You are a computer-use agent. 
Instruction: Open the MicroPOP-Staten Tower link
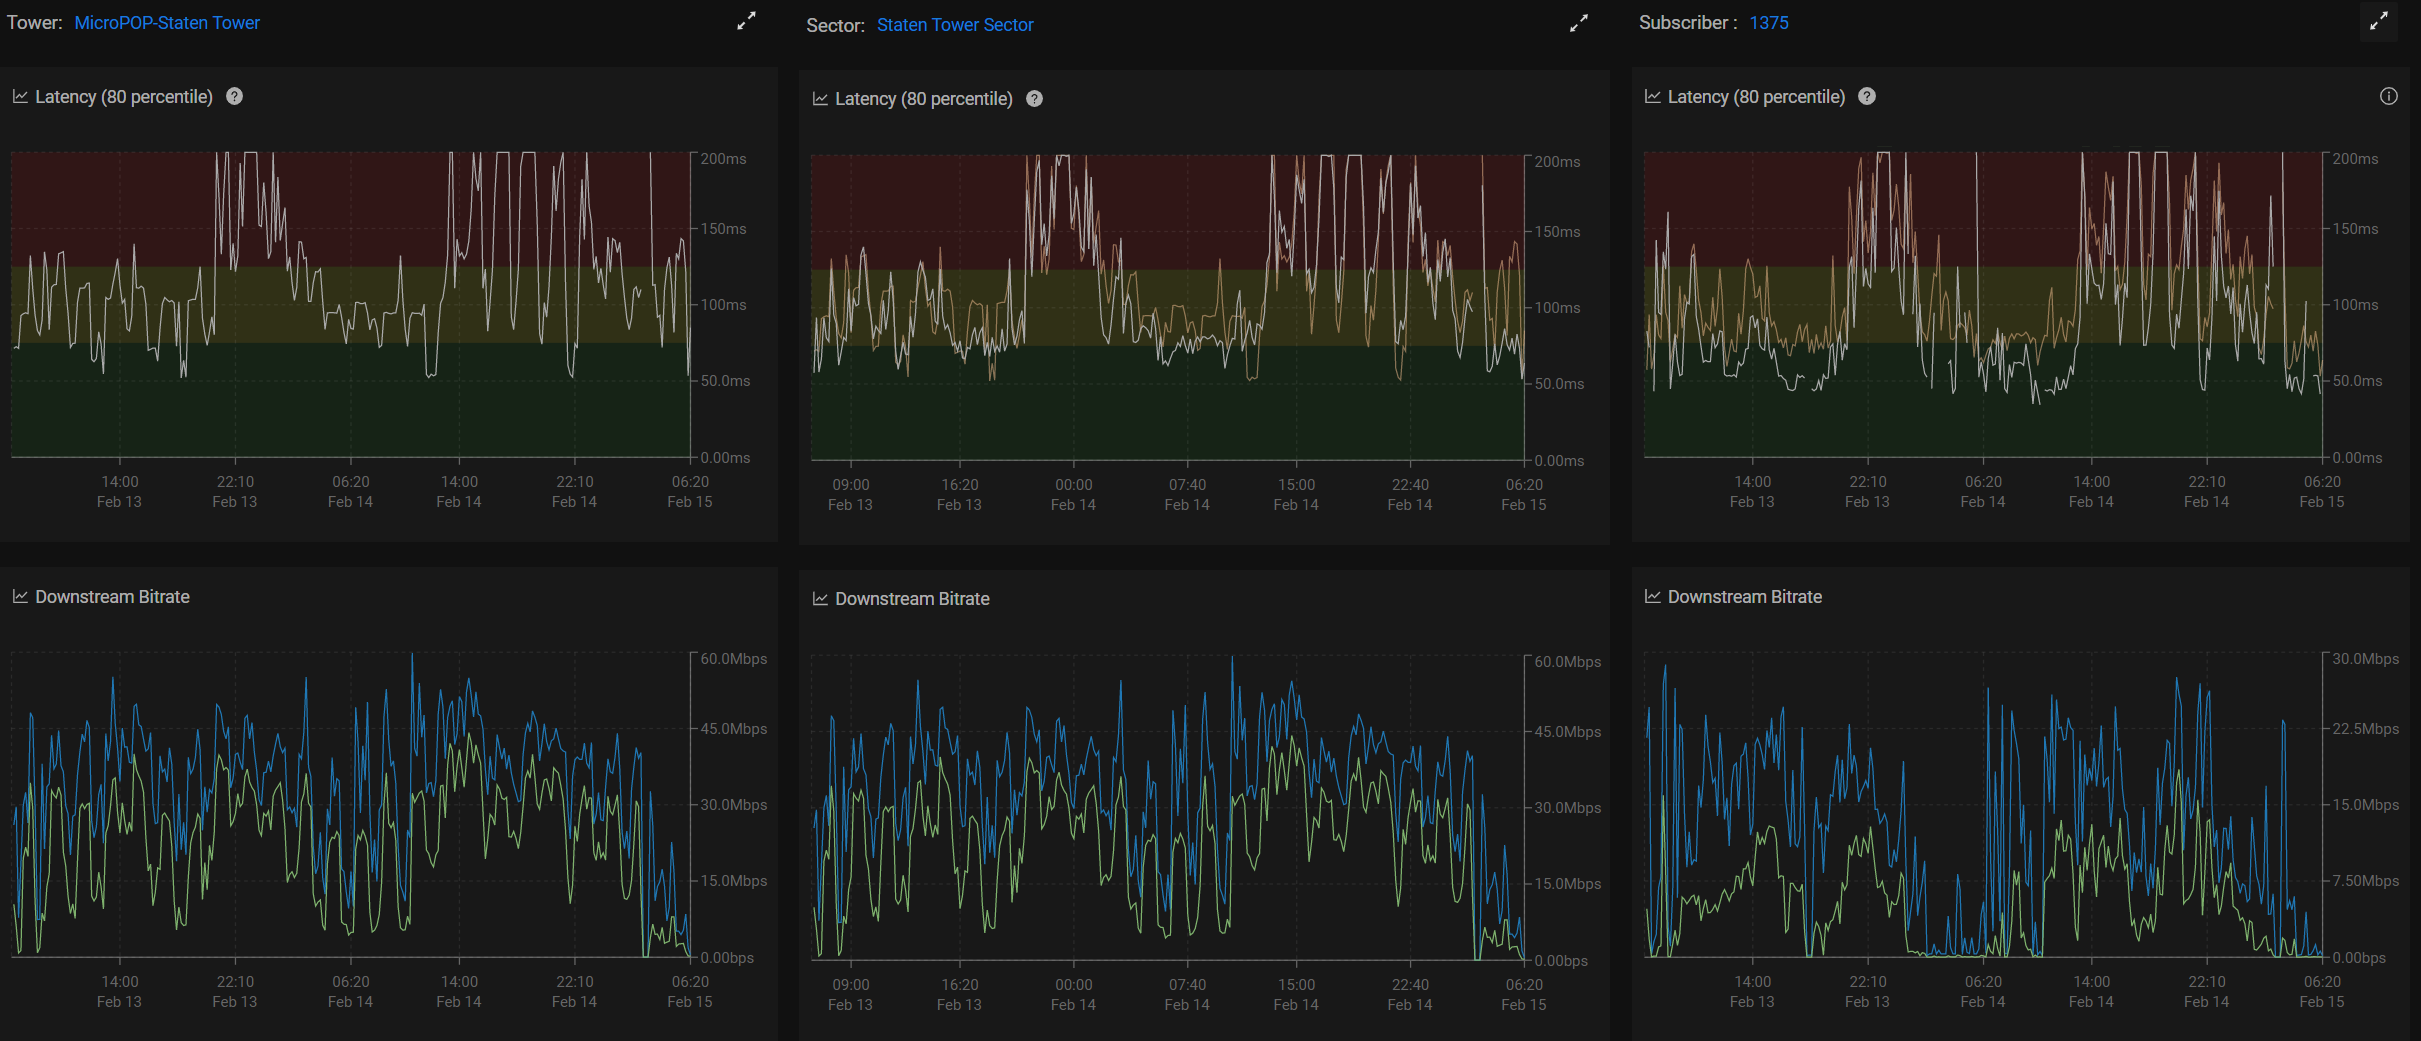(167, 23)
